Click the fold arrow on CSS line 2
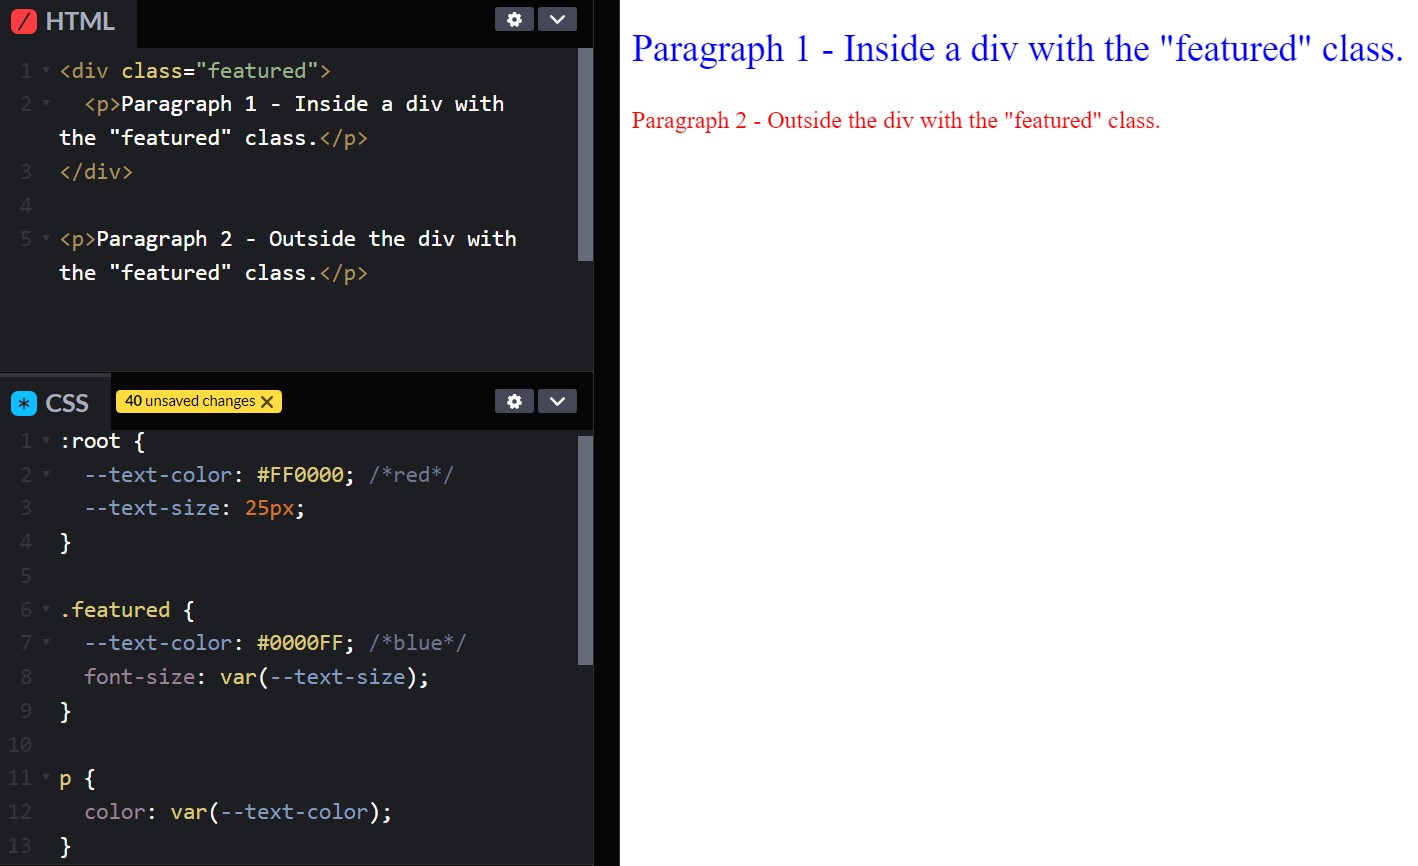The height and width of the screenshot is (866, 1418). [46, 475]
